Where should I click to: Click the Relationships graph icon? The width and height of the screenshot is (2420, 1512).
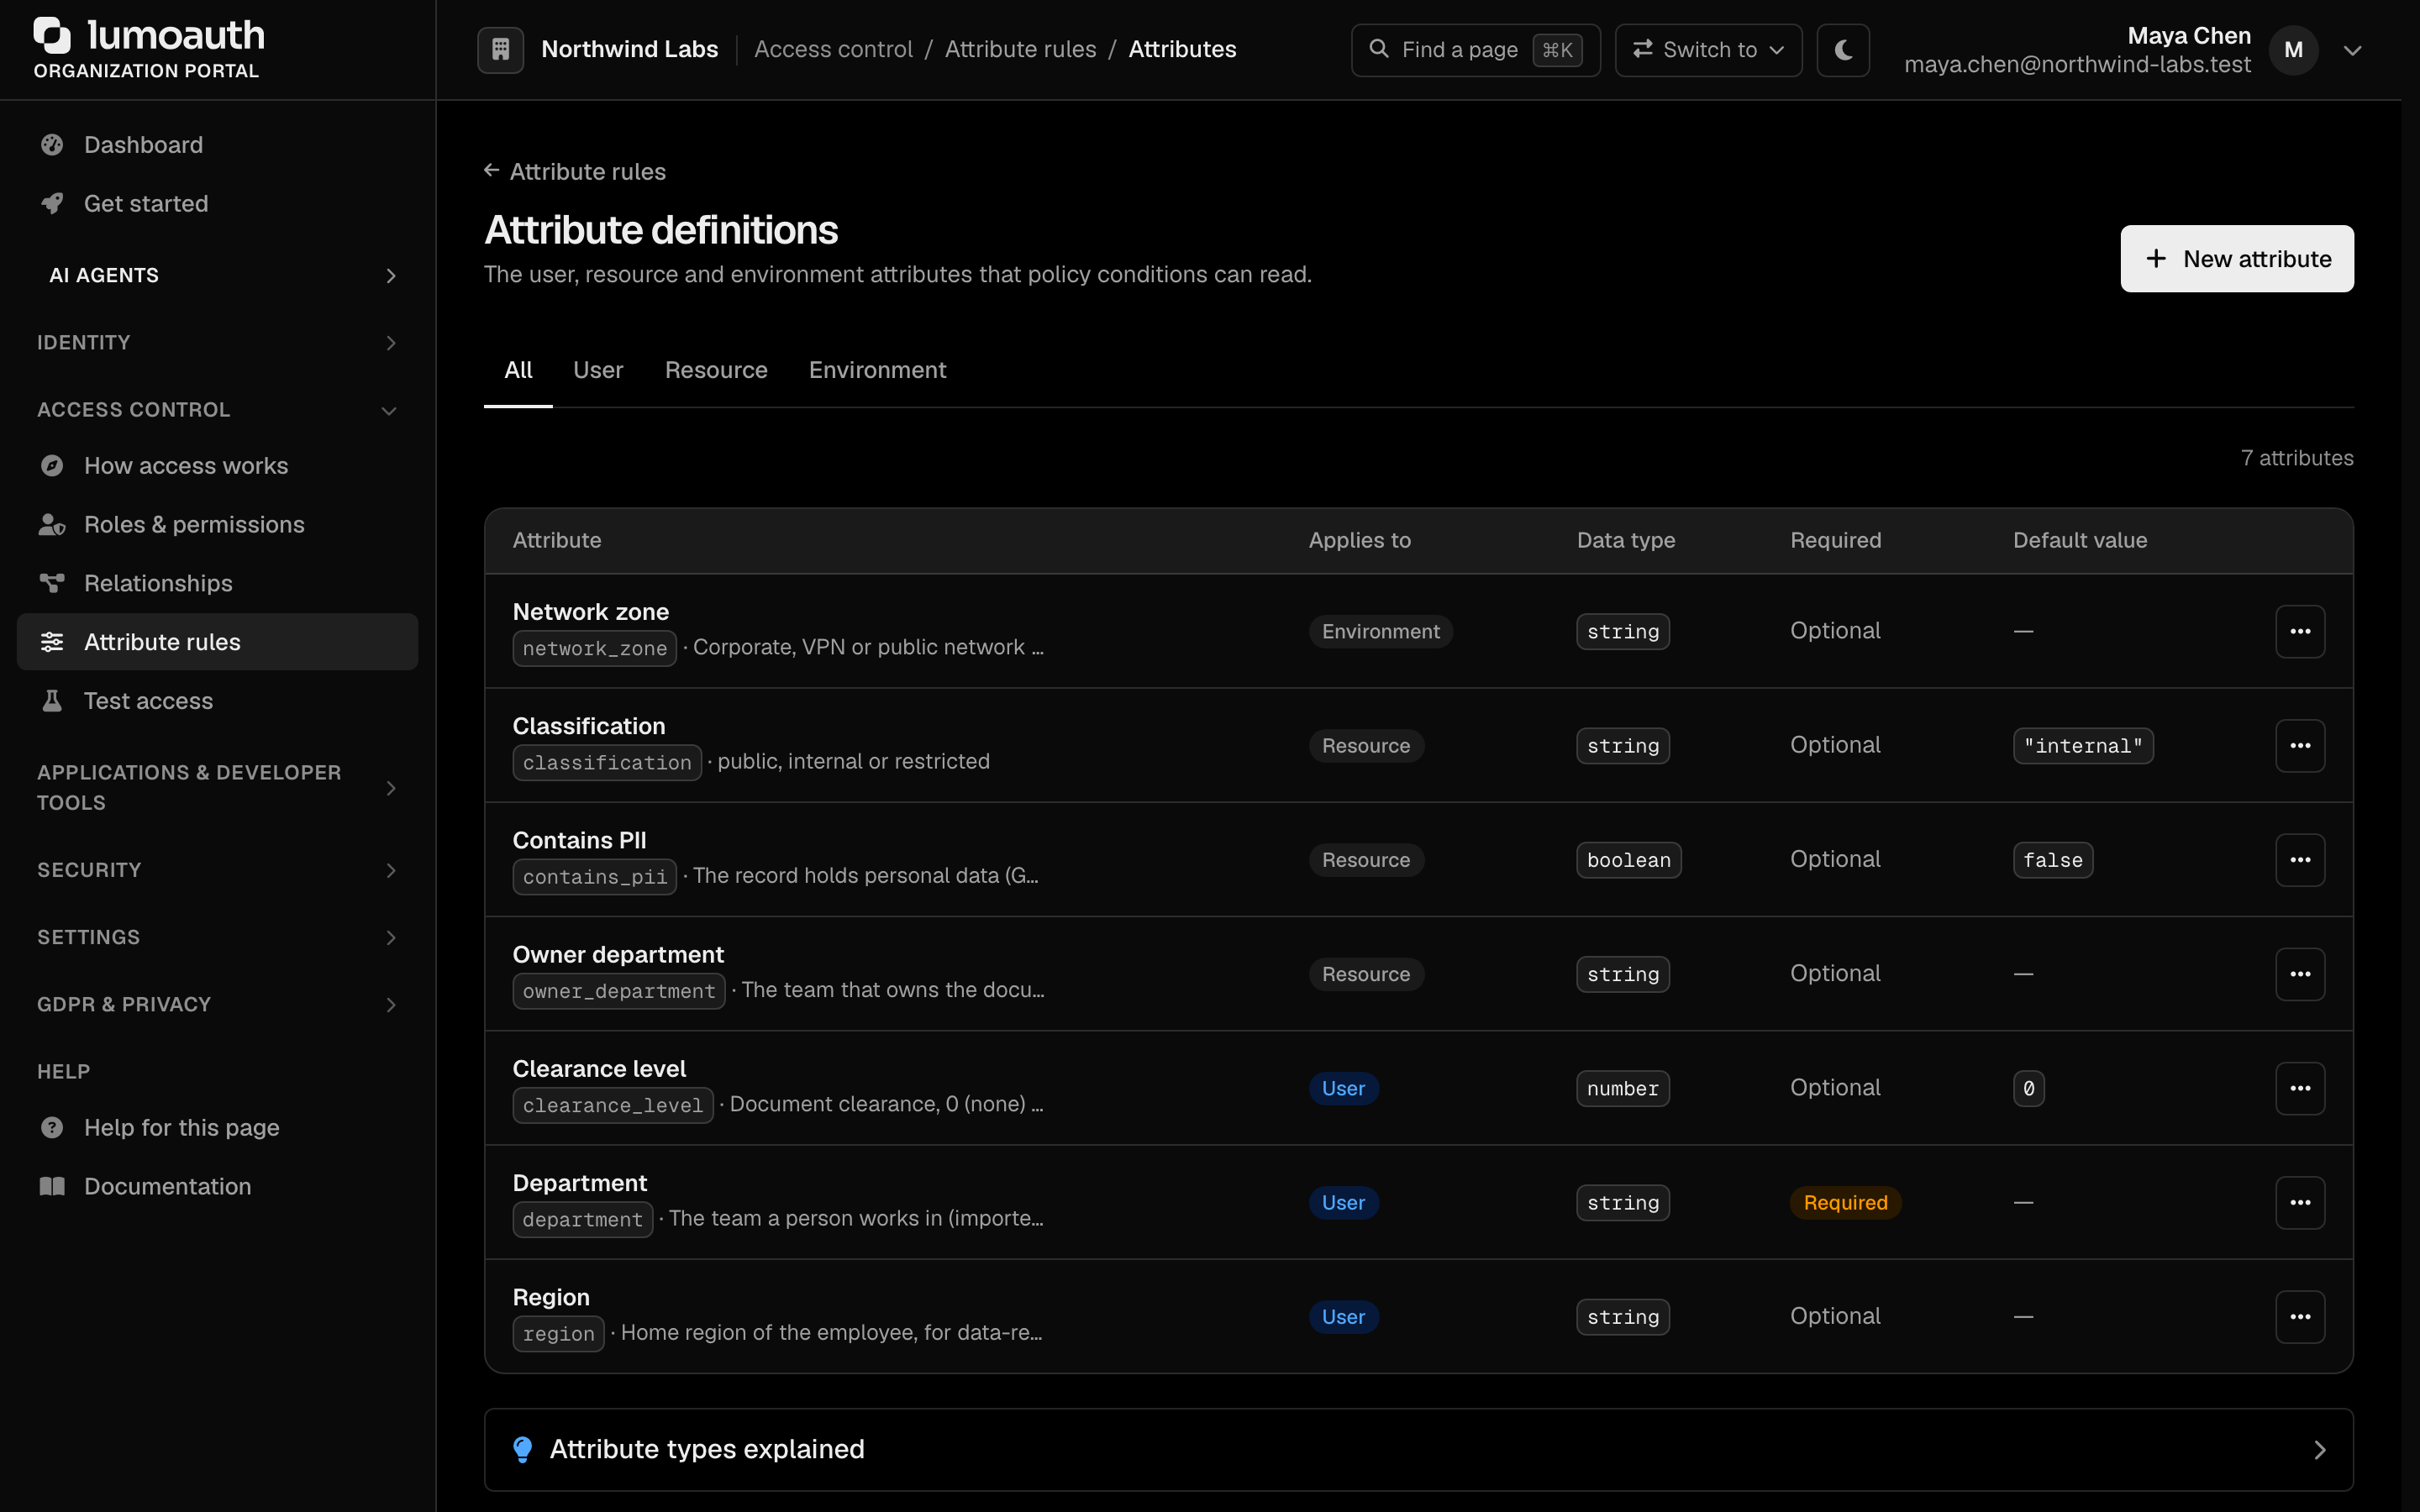pos(52,583)
